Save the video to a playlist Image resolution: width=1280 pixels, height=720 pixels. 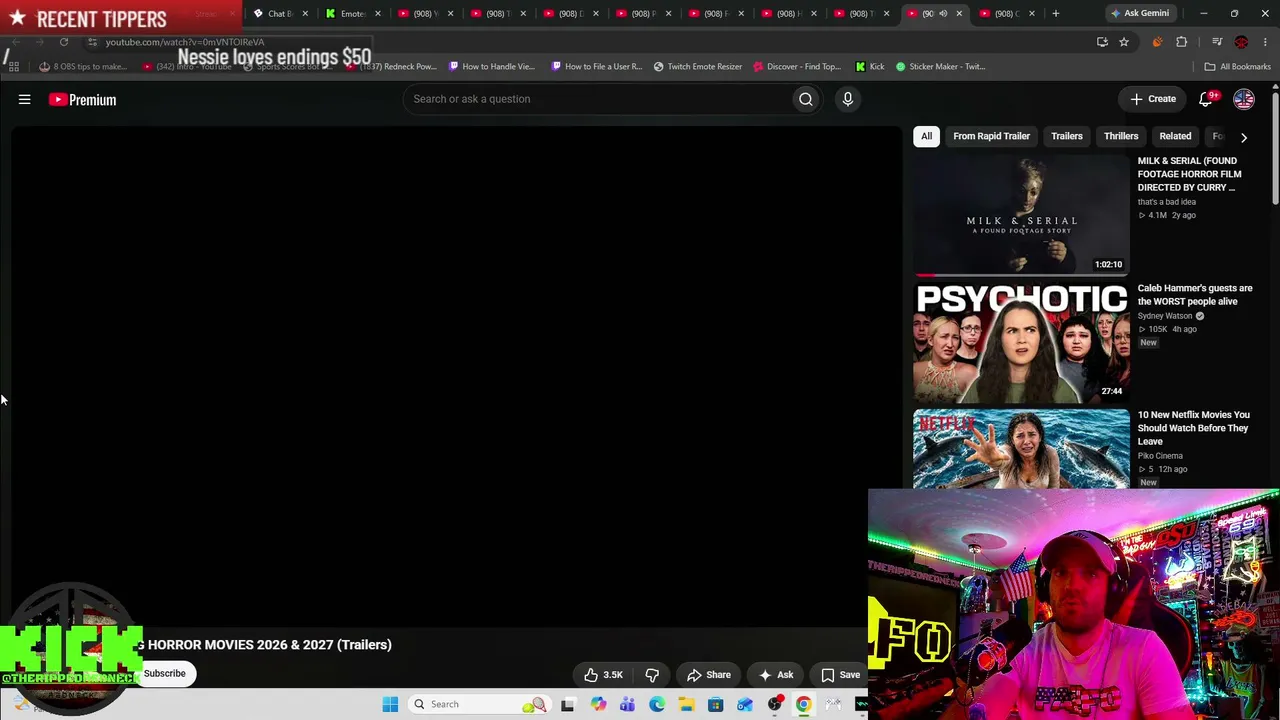(x=840, y=675)
